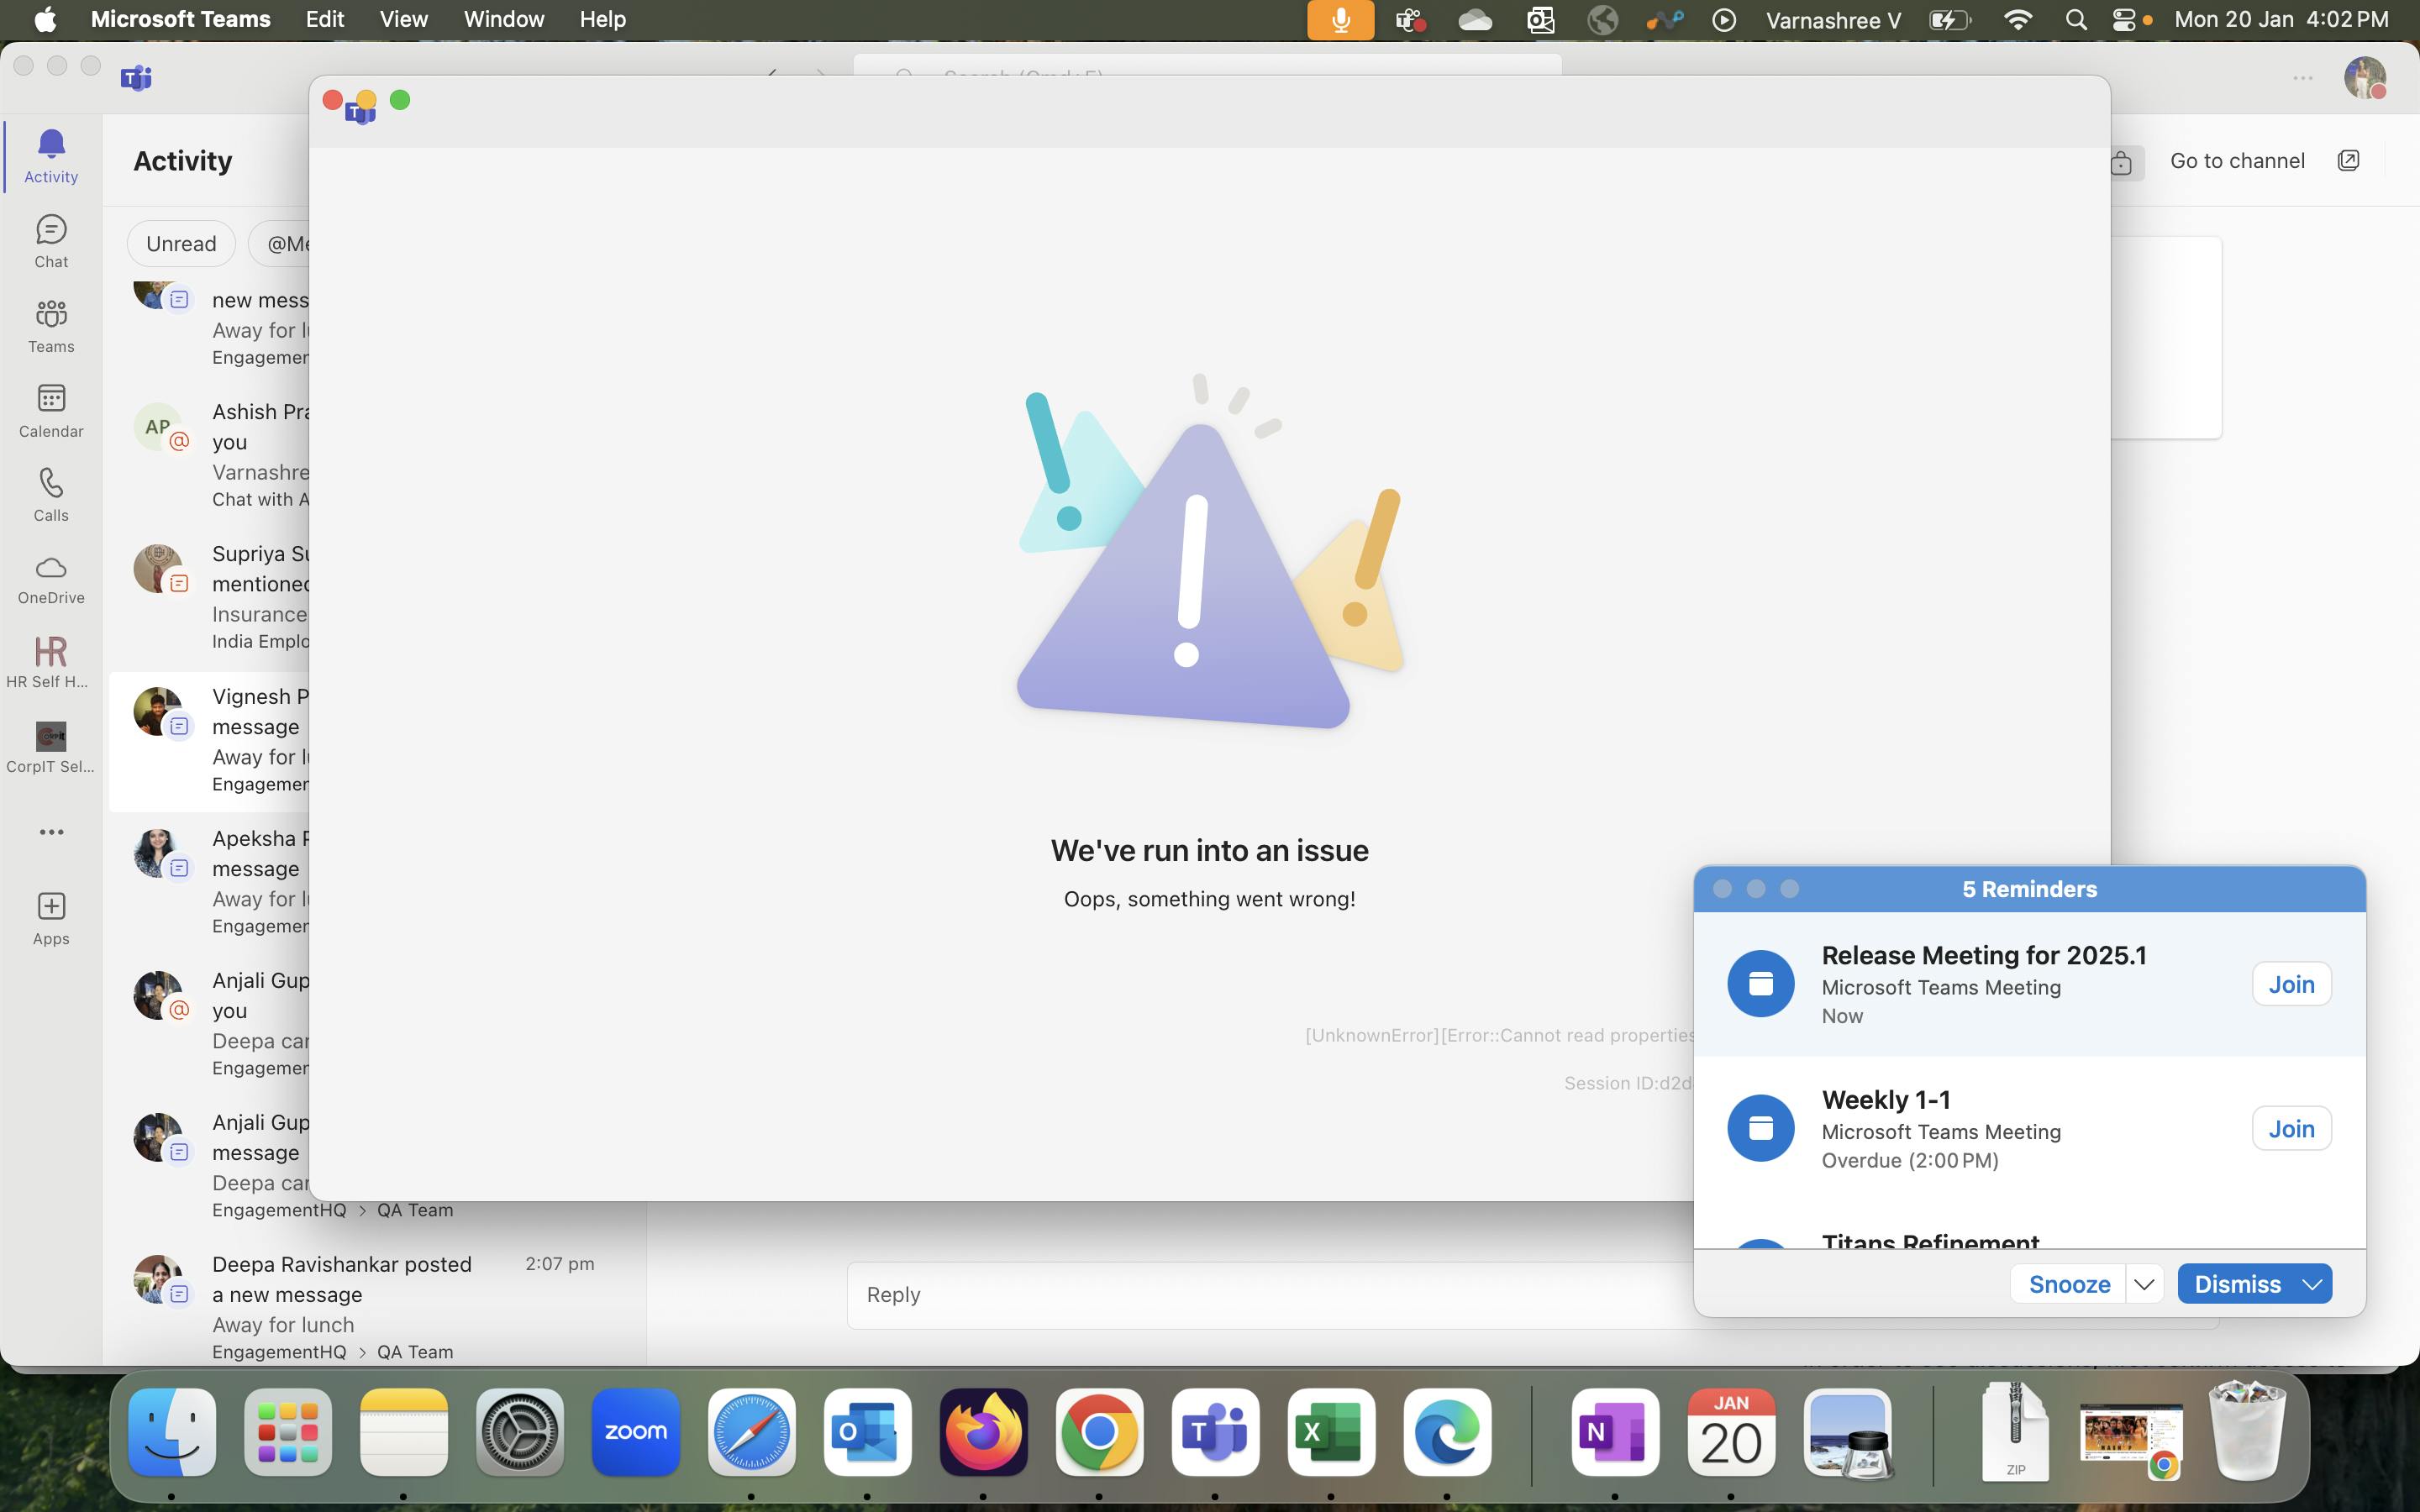Open Settings and more ellipsis in Teams header
2420x1512 pixels.
point(2303,77)
